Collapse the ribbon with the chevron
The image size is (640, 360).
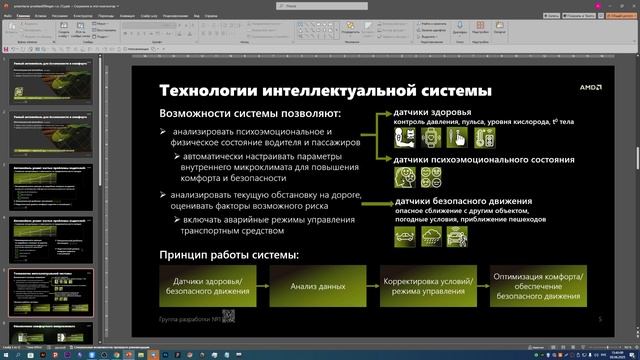point(634,42)
